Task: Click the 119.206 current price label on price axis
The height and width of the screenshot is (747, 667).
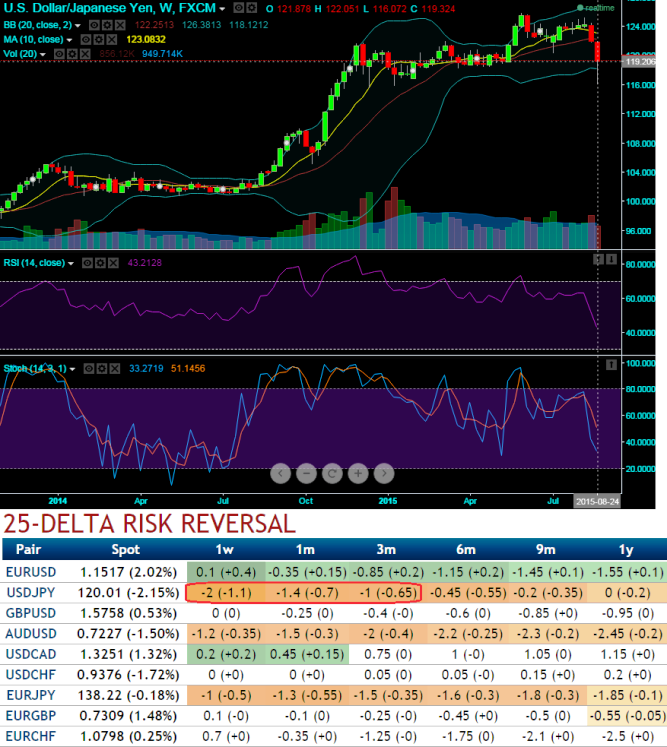Action: tap(639, 61)
